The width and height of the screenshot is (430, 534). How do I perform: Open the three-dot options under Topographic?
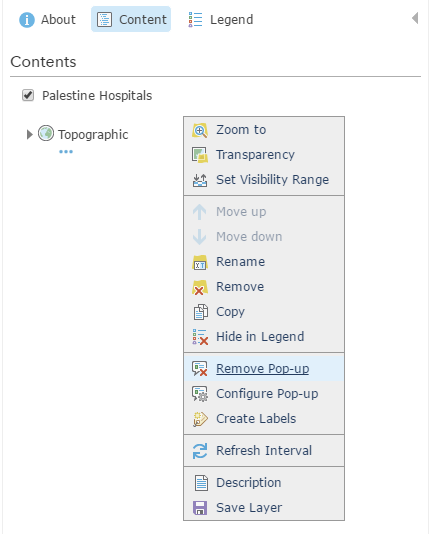(66, 152)
